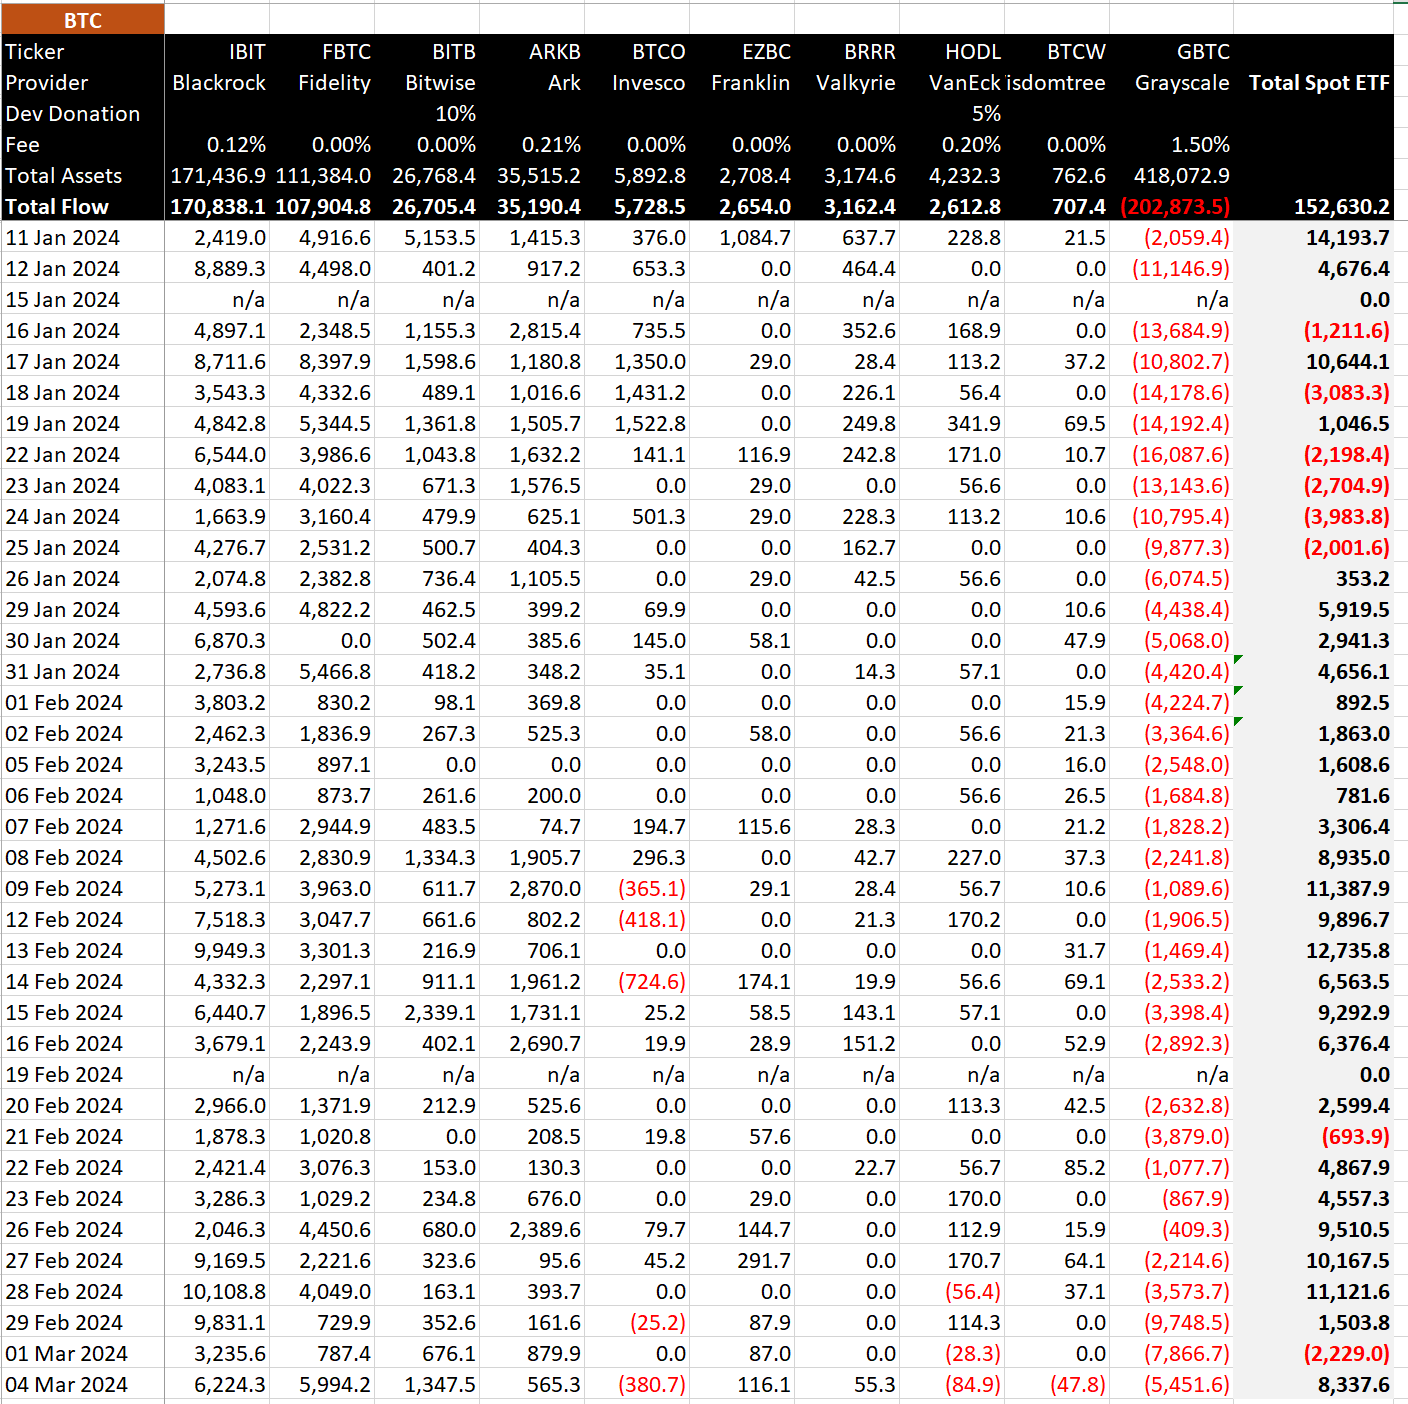Select the Dev Donation row label
1408x1404 pixels.
(x=72, y=113)
